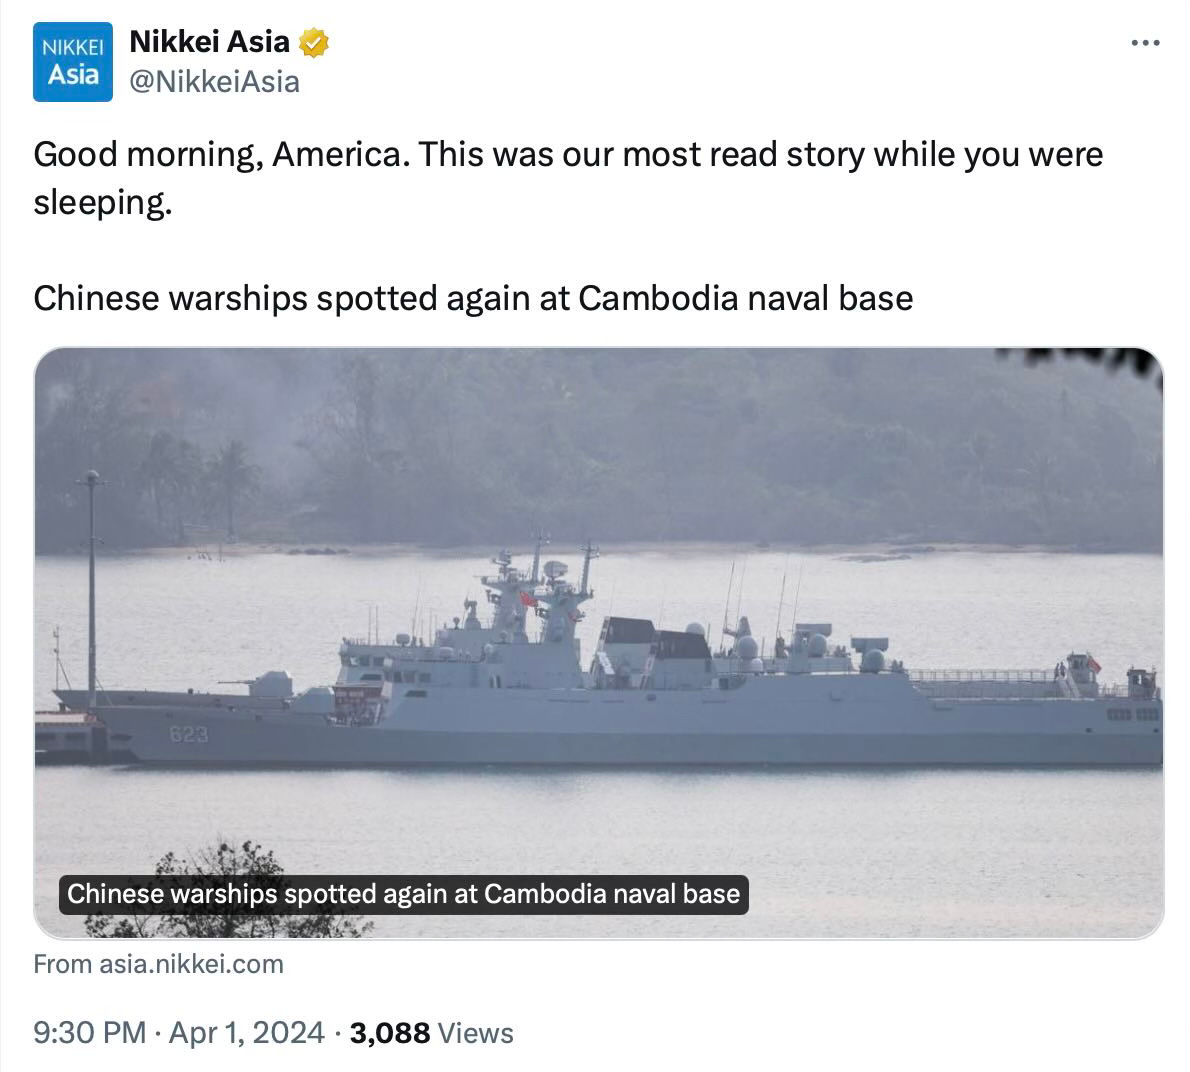Follow the 'From asia.nikkei.com' source link
This screenshot has width=1190, height=1072.
click(159, 964)
